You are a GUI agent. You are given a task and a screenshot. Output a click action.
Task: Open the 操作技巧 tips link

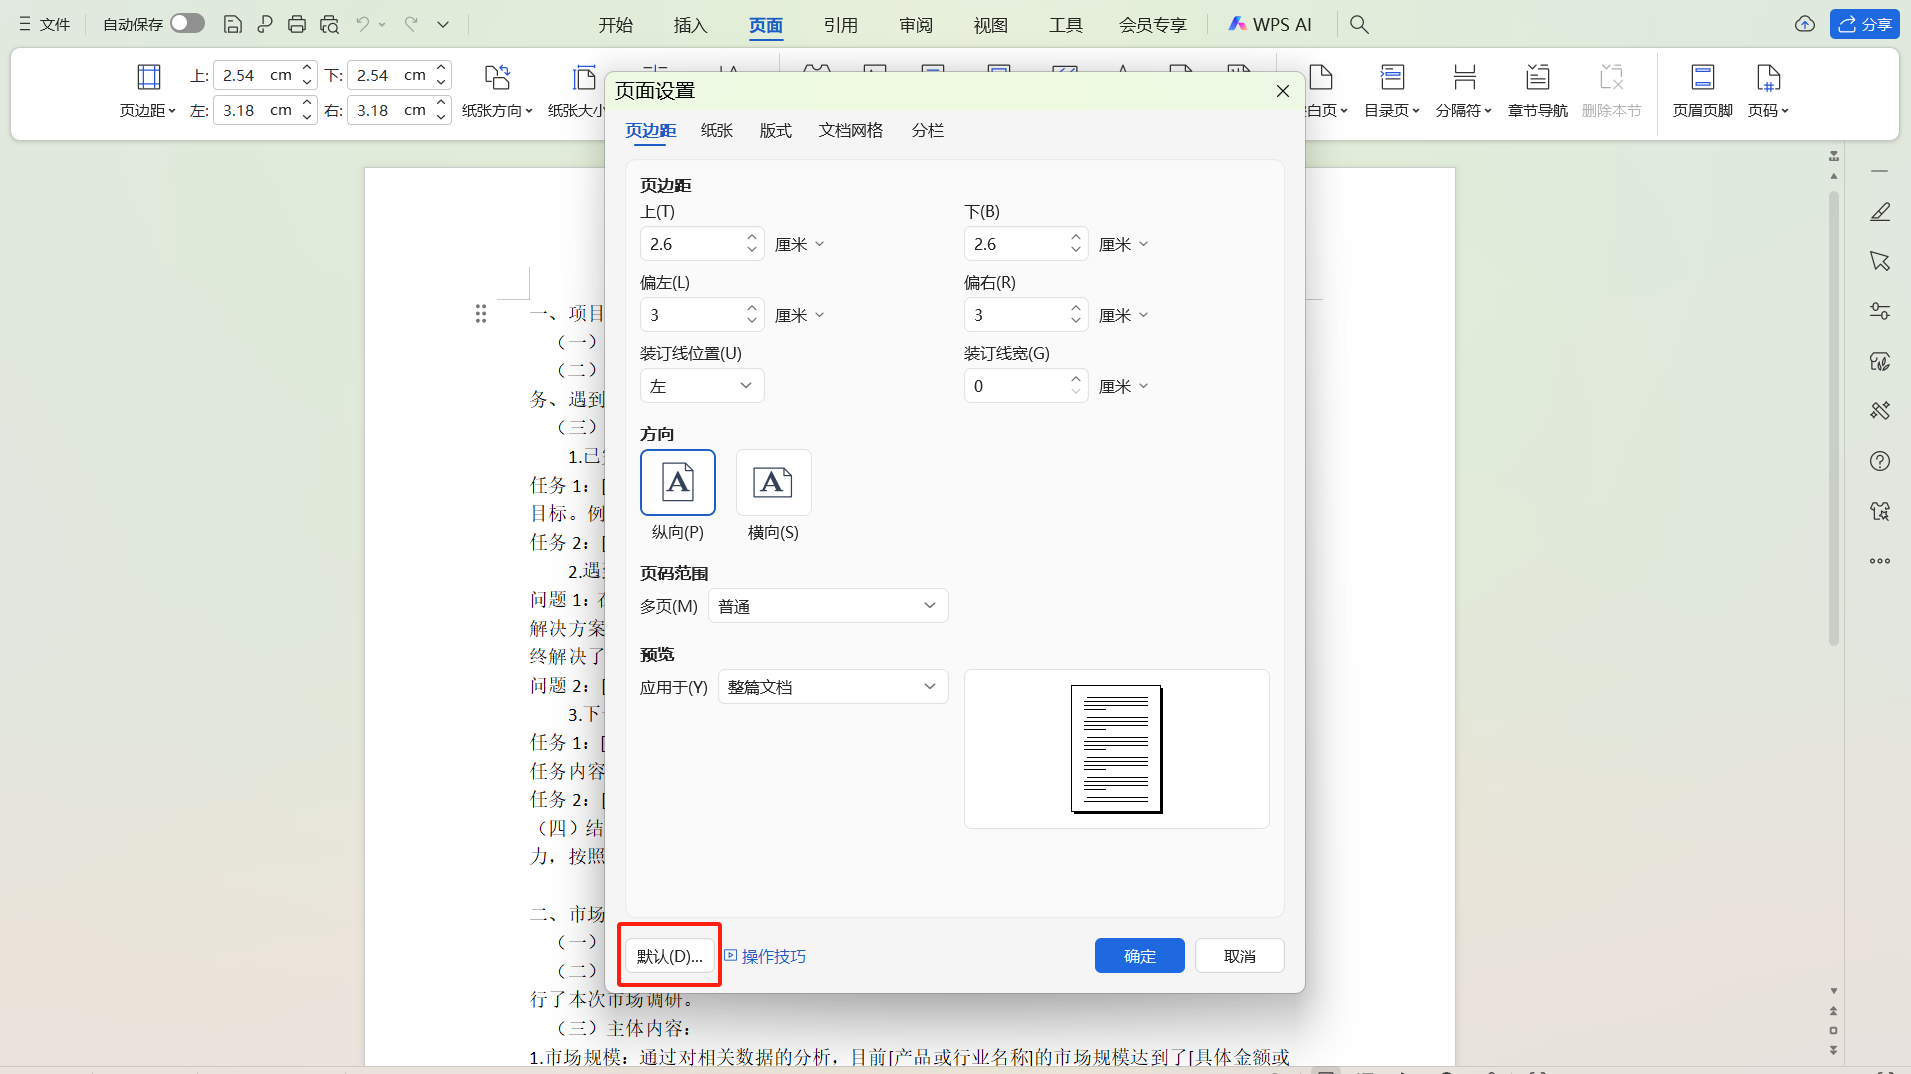point(772,955)
